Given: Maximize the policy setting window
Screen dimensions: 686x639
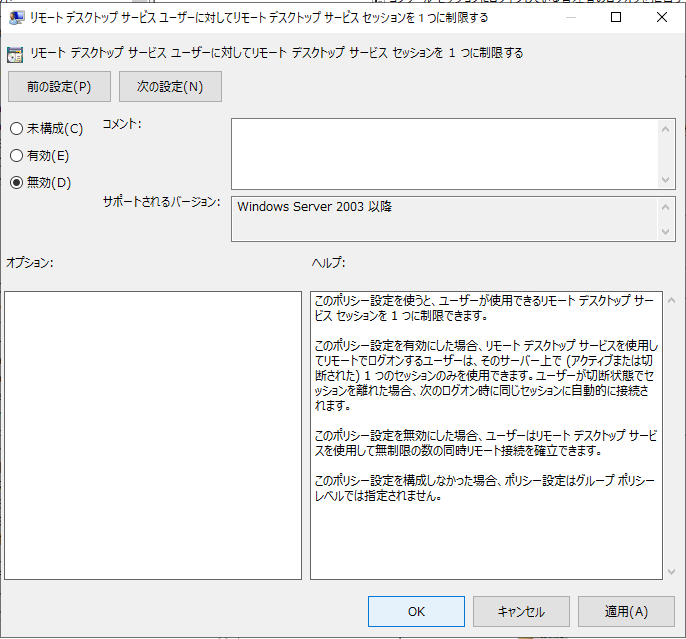Looking at the screenshot, I should coord(616,17).
